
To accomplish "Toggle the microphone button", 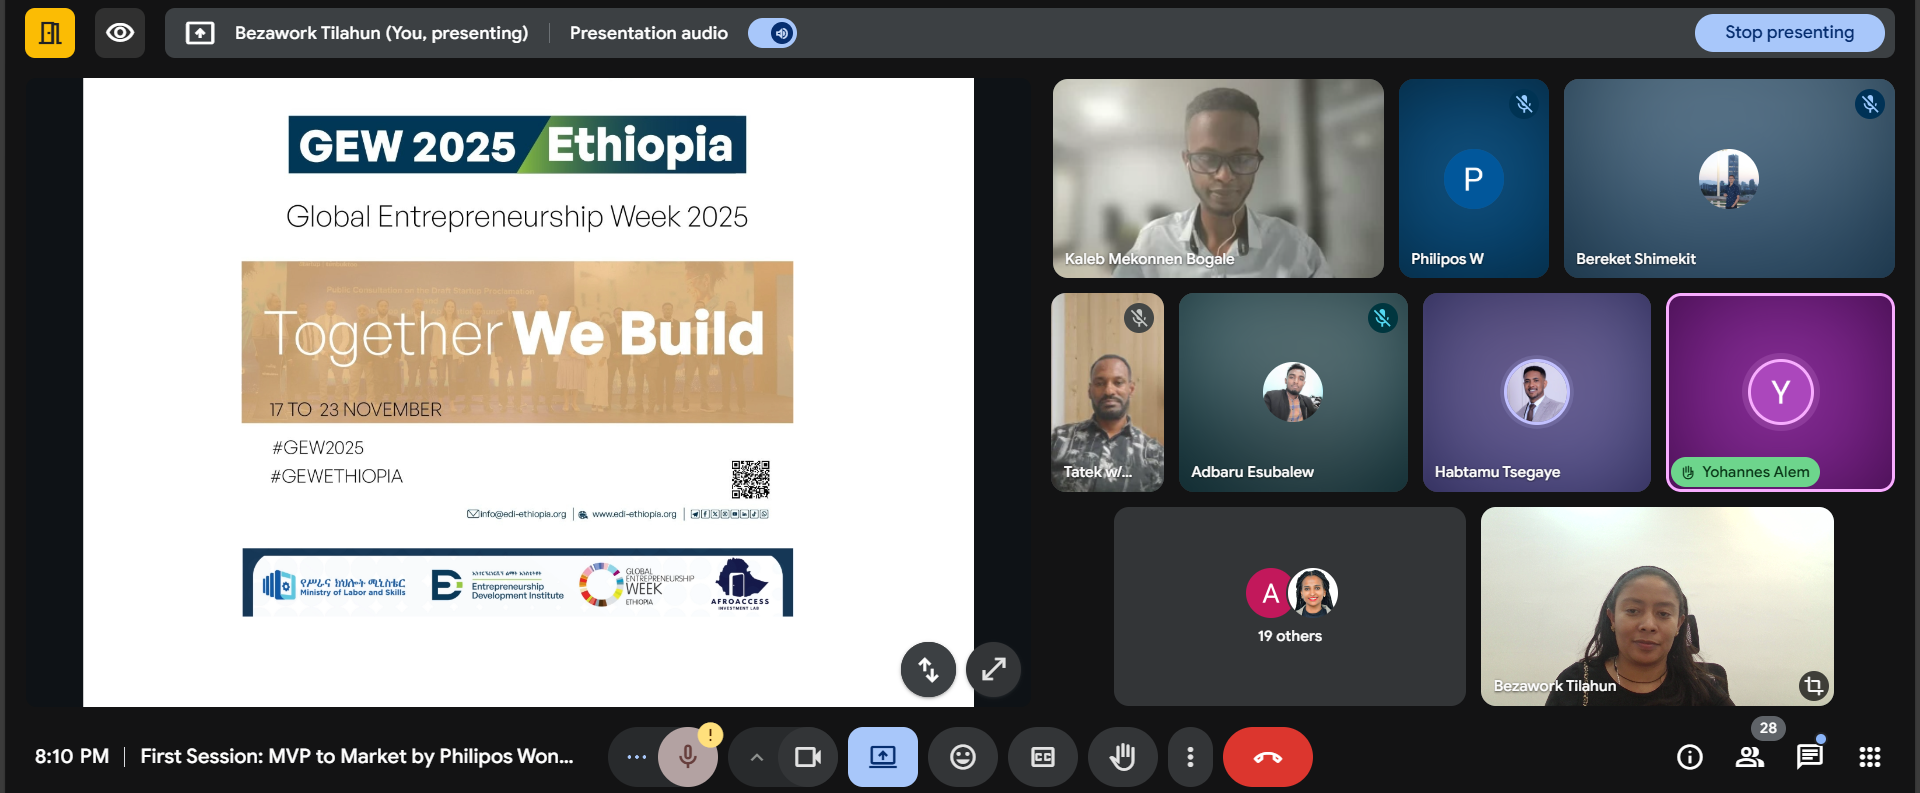I will click(688, 757).
